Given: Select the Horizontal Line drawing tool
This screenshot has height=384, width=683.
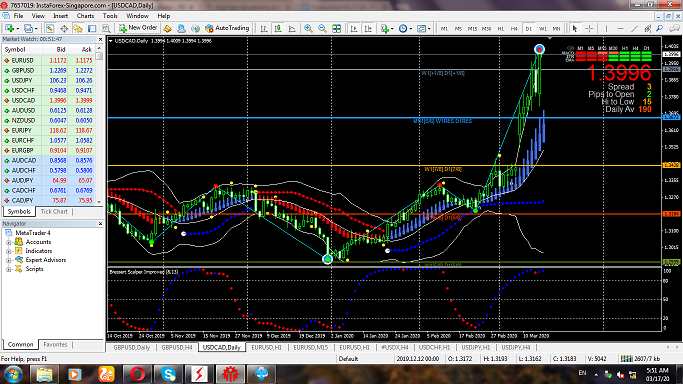Looking at the screenshot, I should pyautogui.click(x=620, y=28).
